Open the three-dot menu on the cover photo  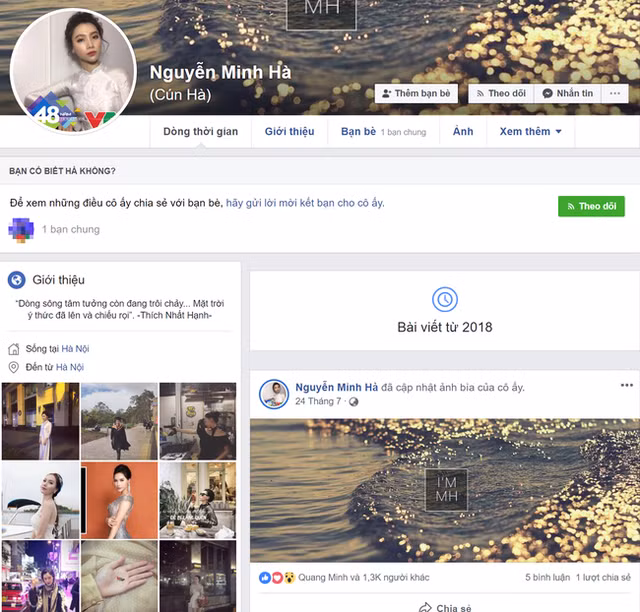coord(614,93)
